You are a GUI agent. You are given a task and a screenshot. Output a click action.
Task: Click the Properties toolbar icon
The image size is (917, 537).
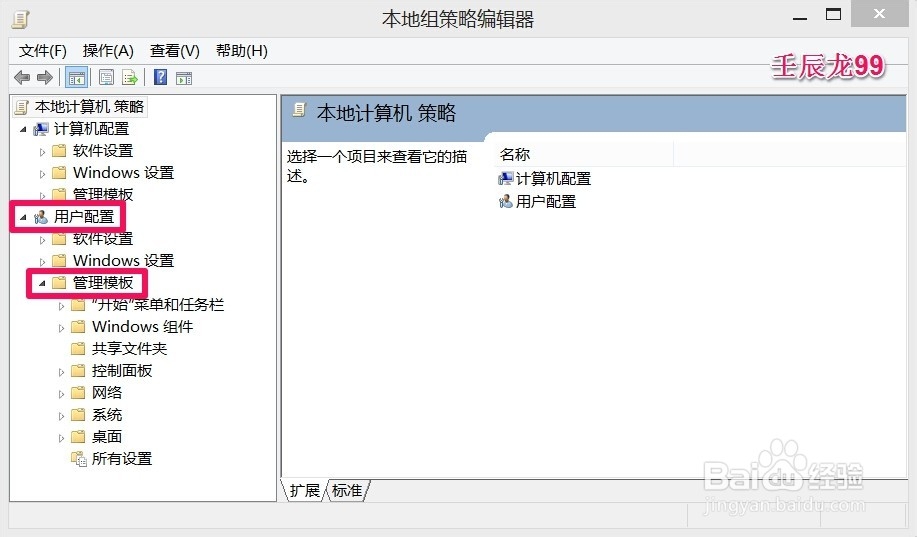pyautogui.click(x=106, y=77)
